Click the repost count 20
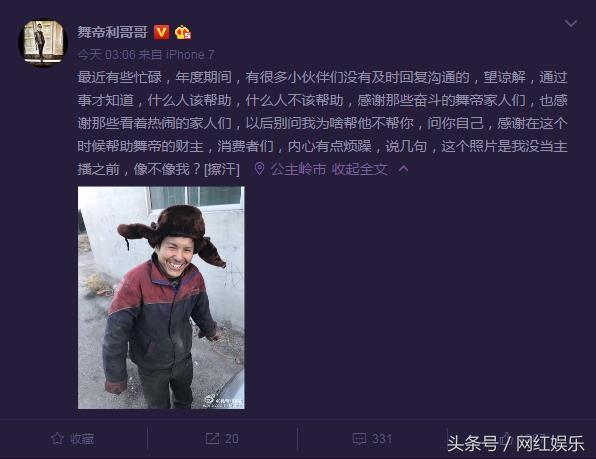The image size is (596, 459). (x=232, y=439)
